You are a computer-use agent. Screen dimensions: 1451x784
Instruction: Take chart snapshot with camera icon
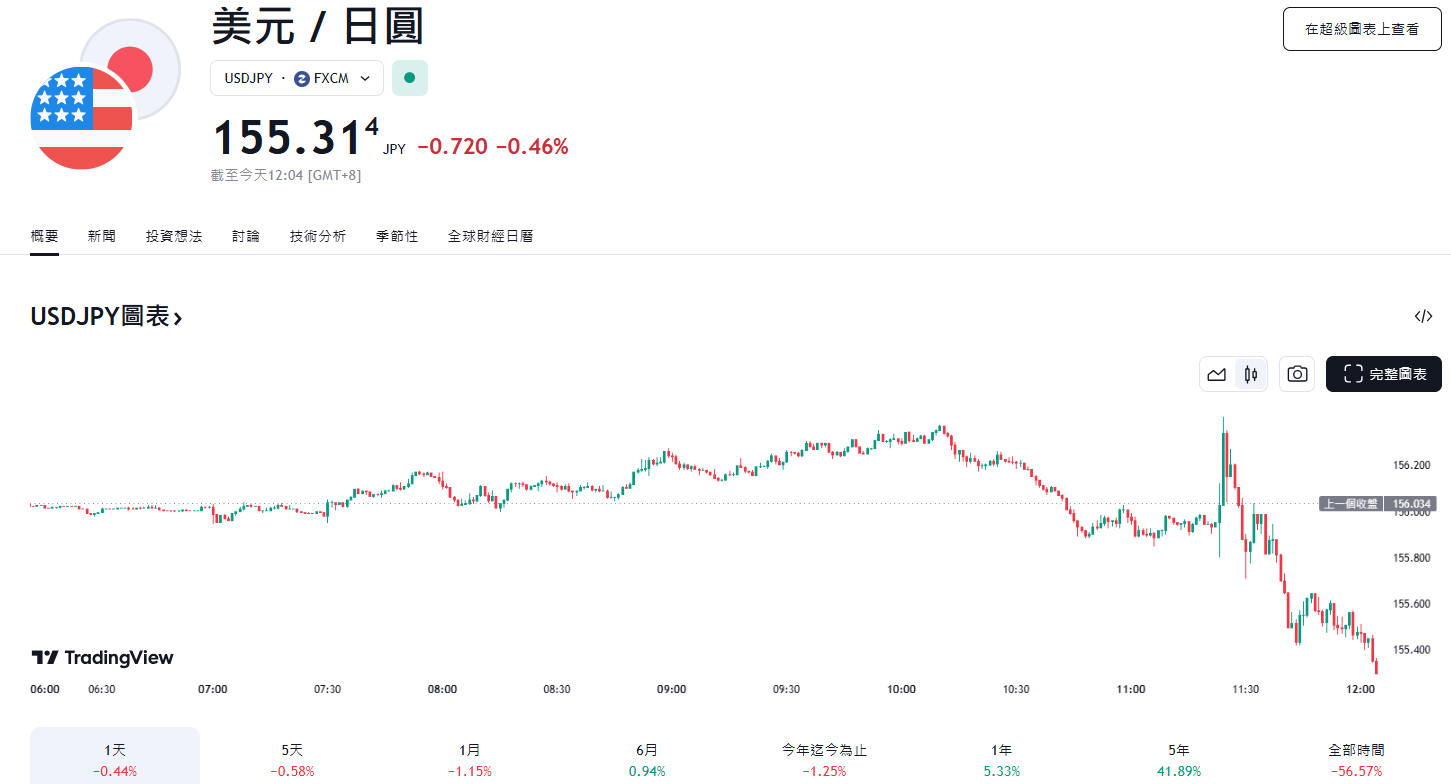(1297, 374)
